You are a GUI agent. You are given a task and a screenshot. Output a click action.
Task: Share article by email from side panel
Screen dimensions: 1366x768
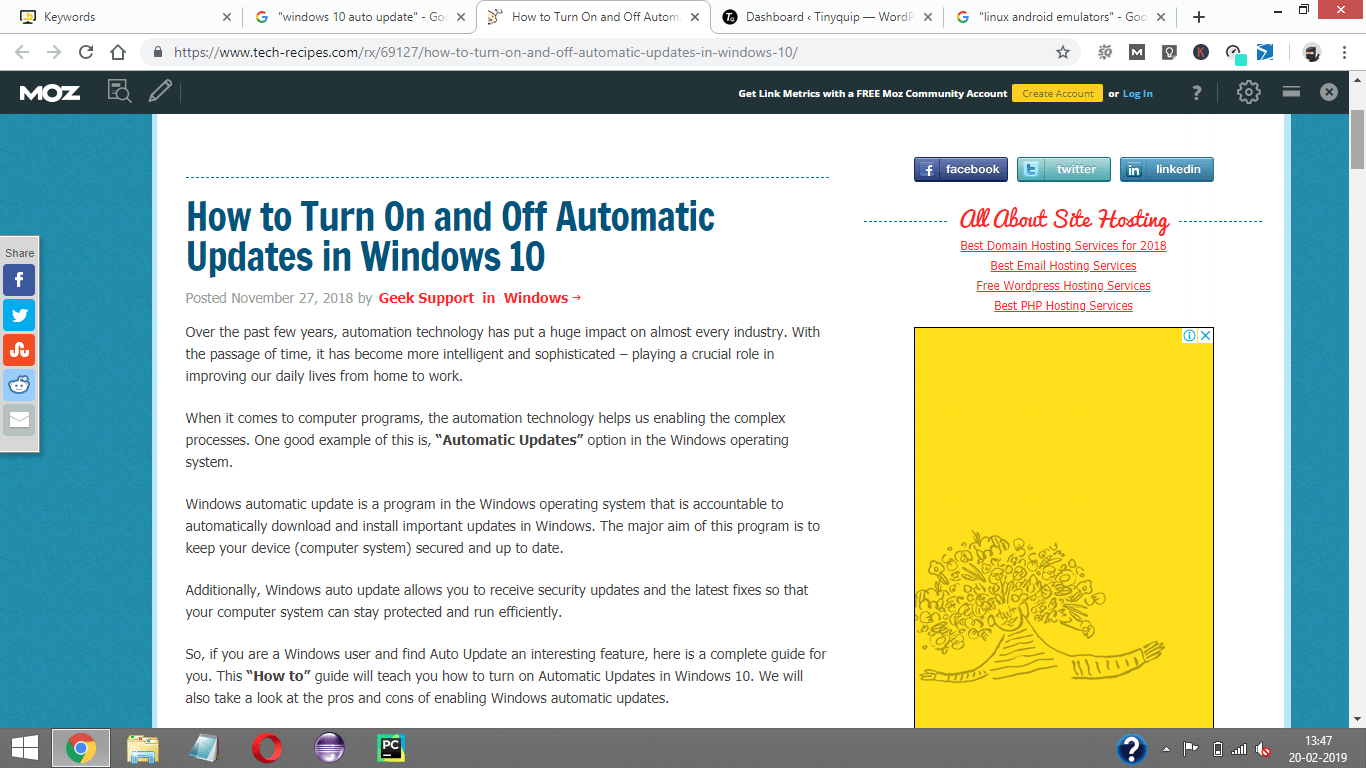tap(19, 419)
